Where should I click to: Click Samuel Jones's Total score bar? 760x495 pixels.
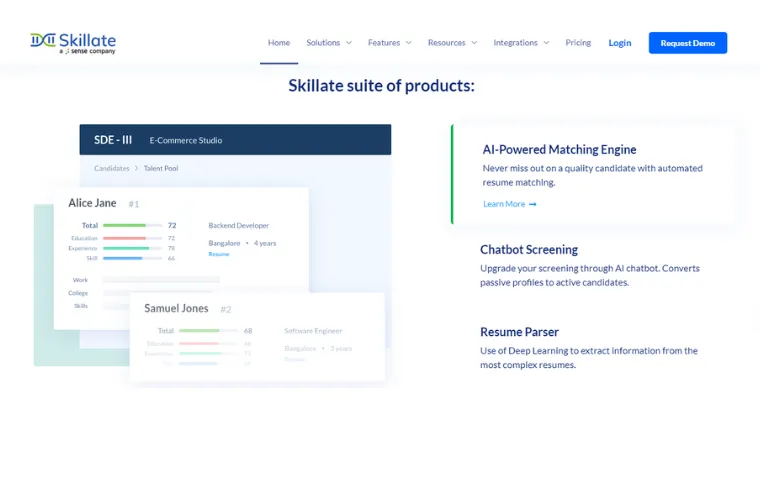tap(208, 331)
